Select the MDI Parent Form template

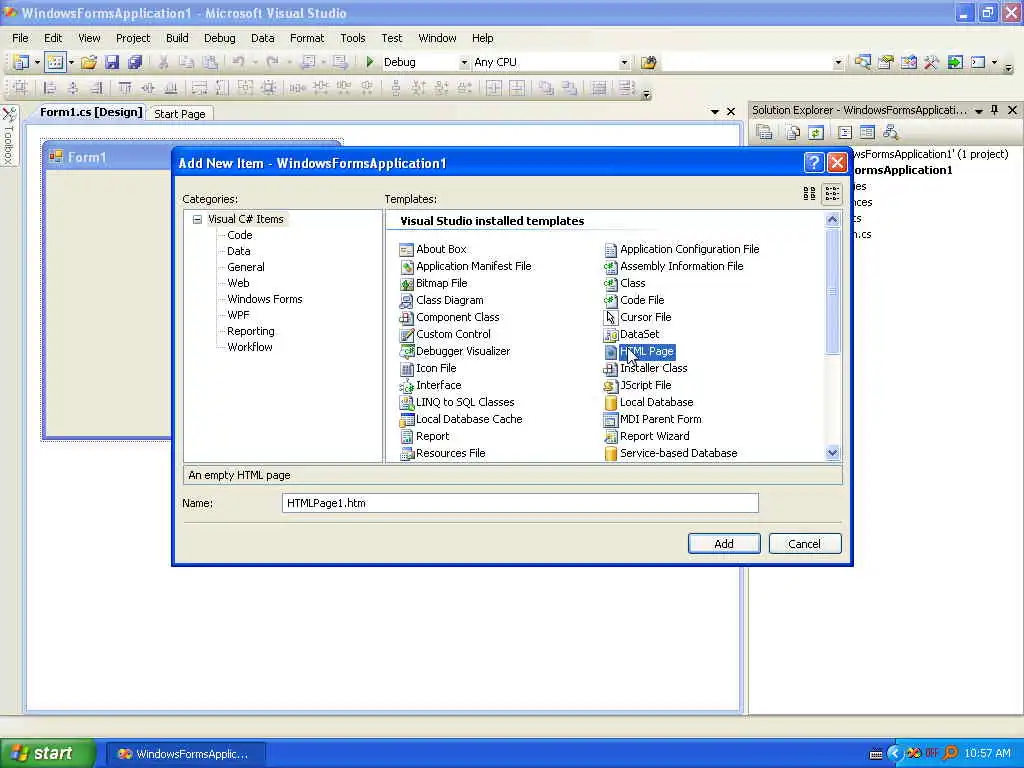[652, 419]
